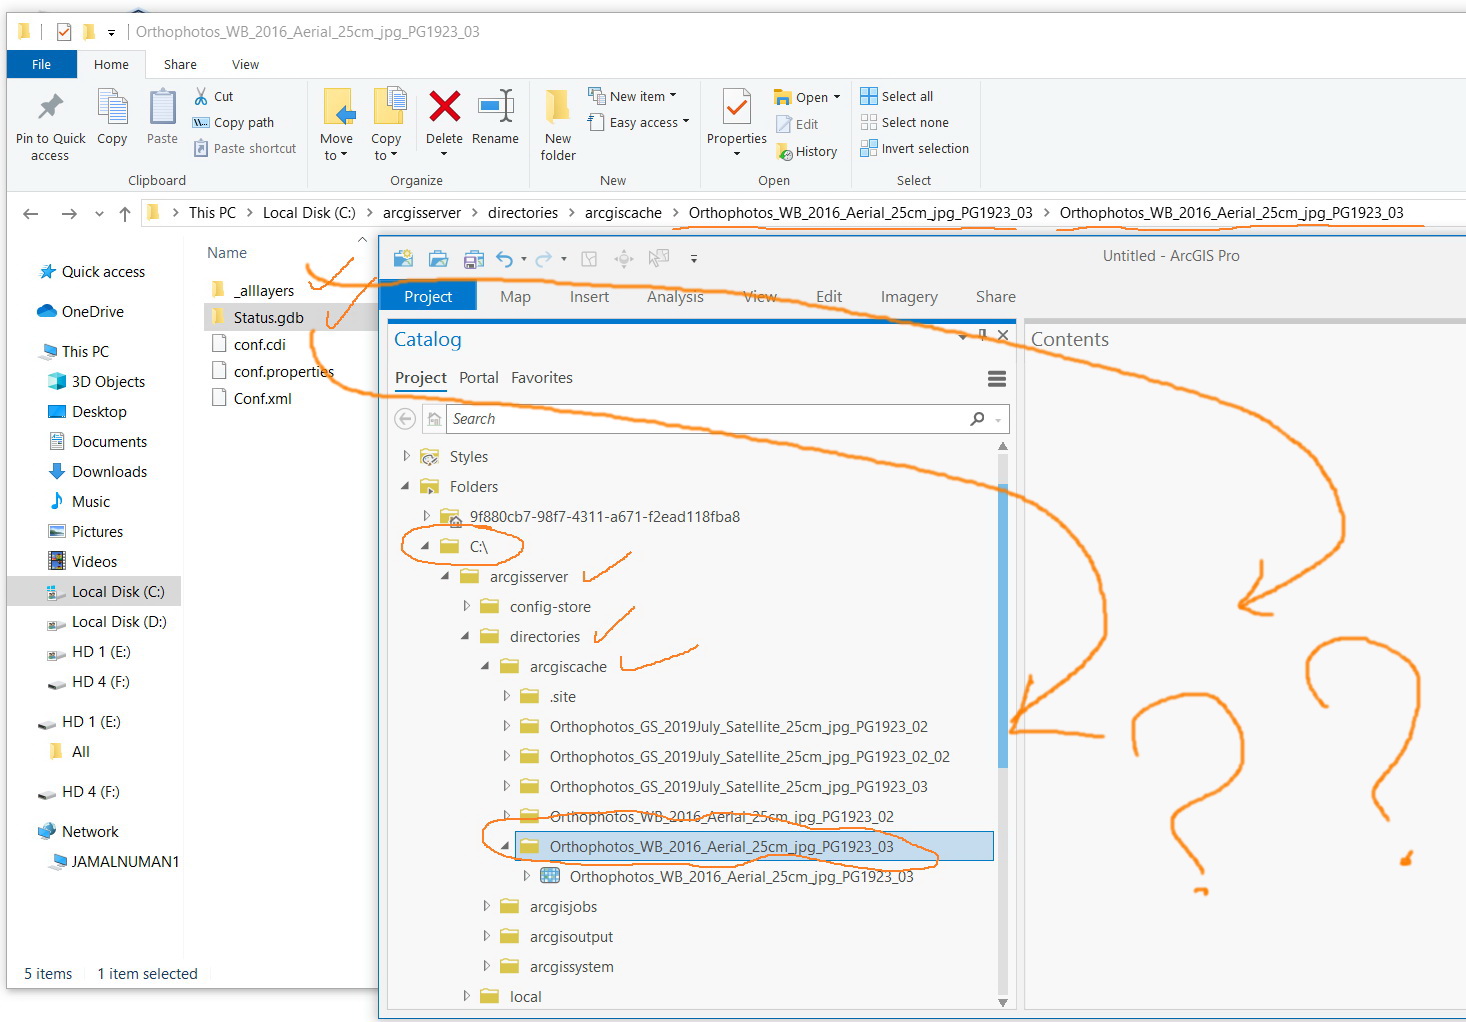Expand the config-store folder in Catalog
Viewport: 1466px width, 1022px height.
466,606
